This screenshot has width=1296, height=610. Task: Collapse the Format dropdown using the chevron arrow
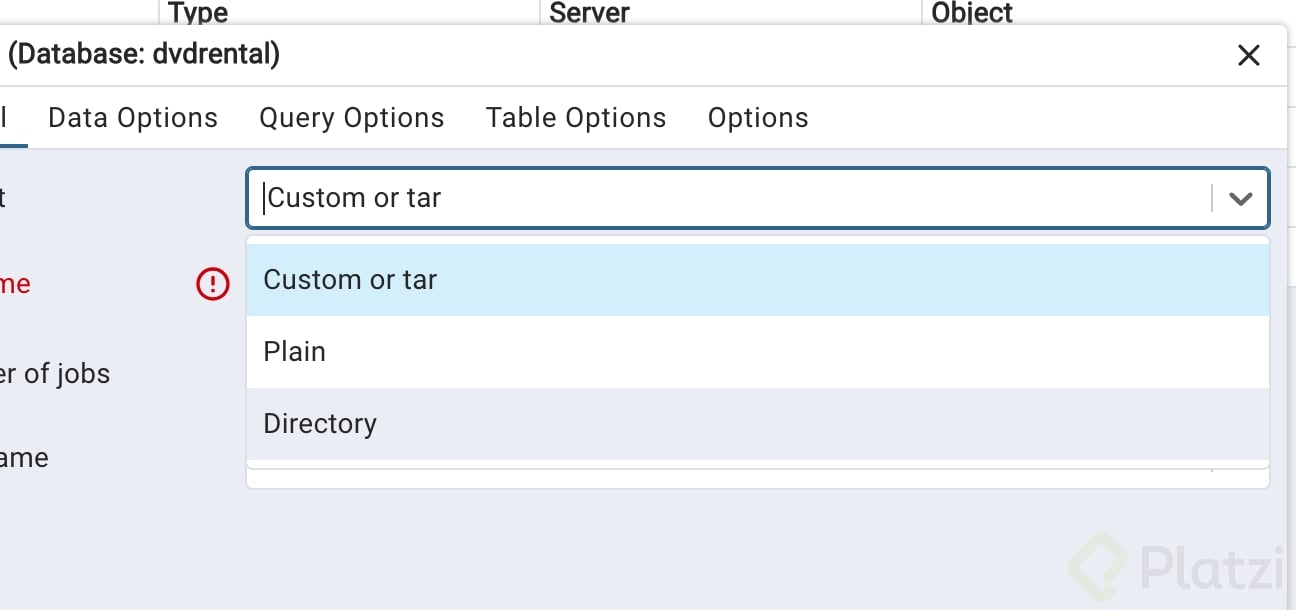click(x=1240, y=198)
